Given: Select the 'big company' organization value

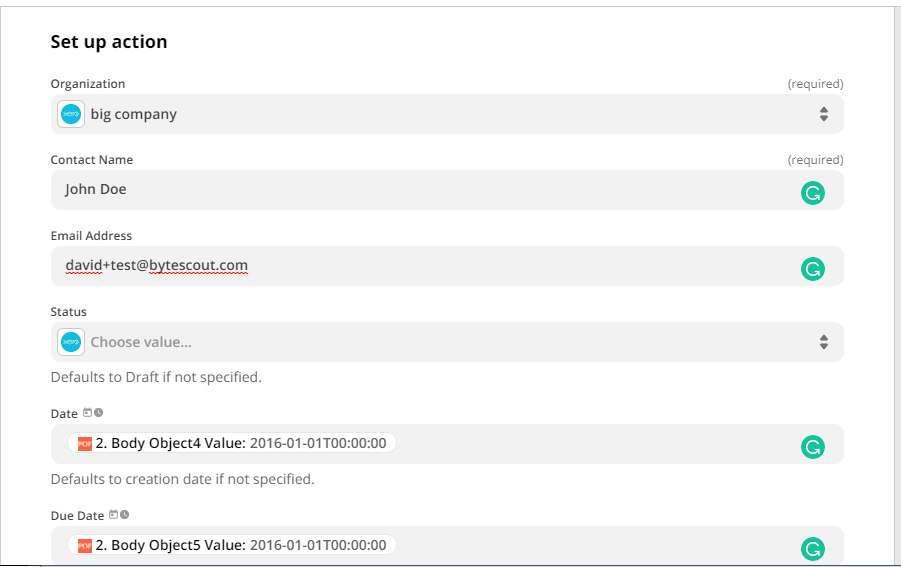Looking at the screenshot, I should [134, 114].
